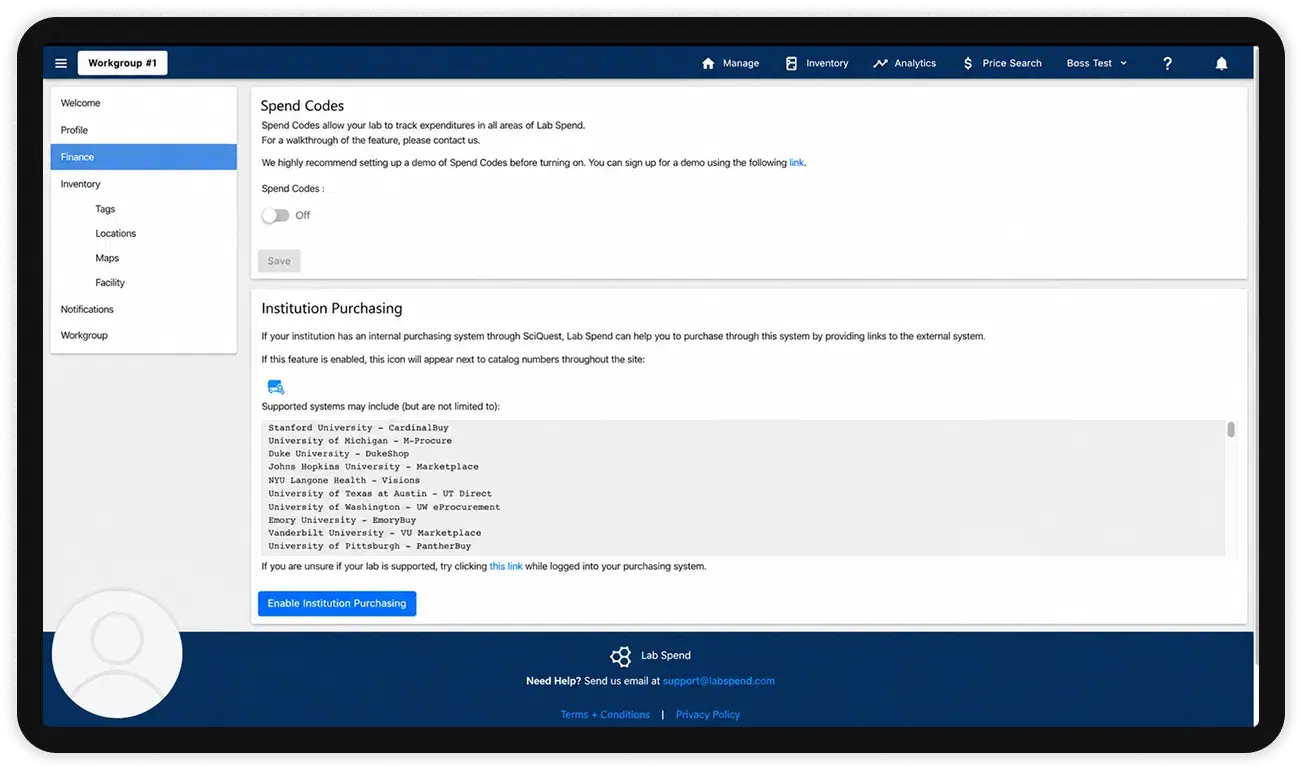
Task: Click the Save button
Action: coord(279,261)
